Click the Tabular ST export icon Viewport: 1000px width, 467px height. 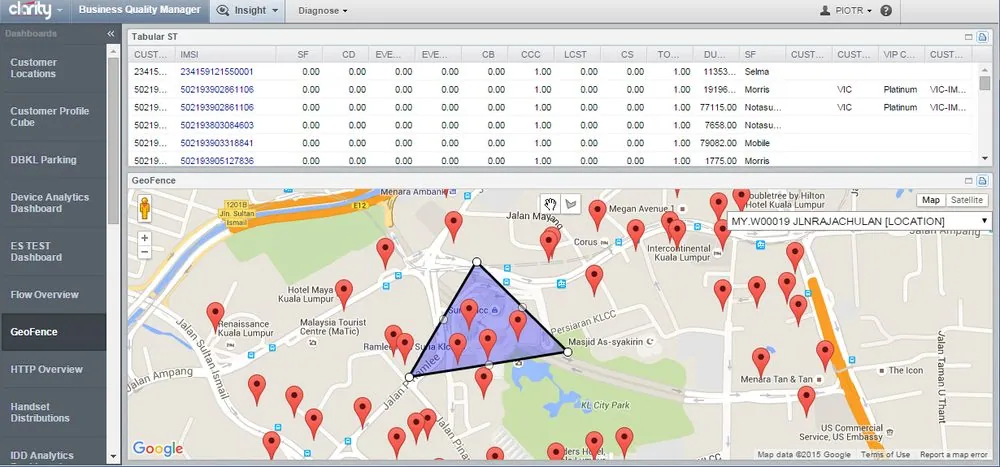coord(983,37)
